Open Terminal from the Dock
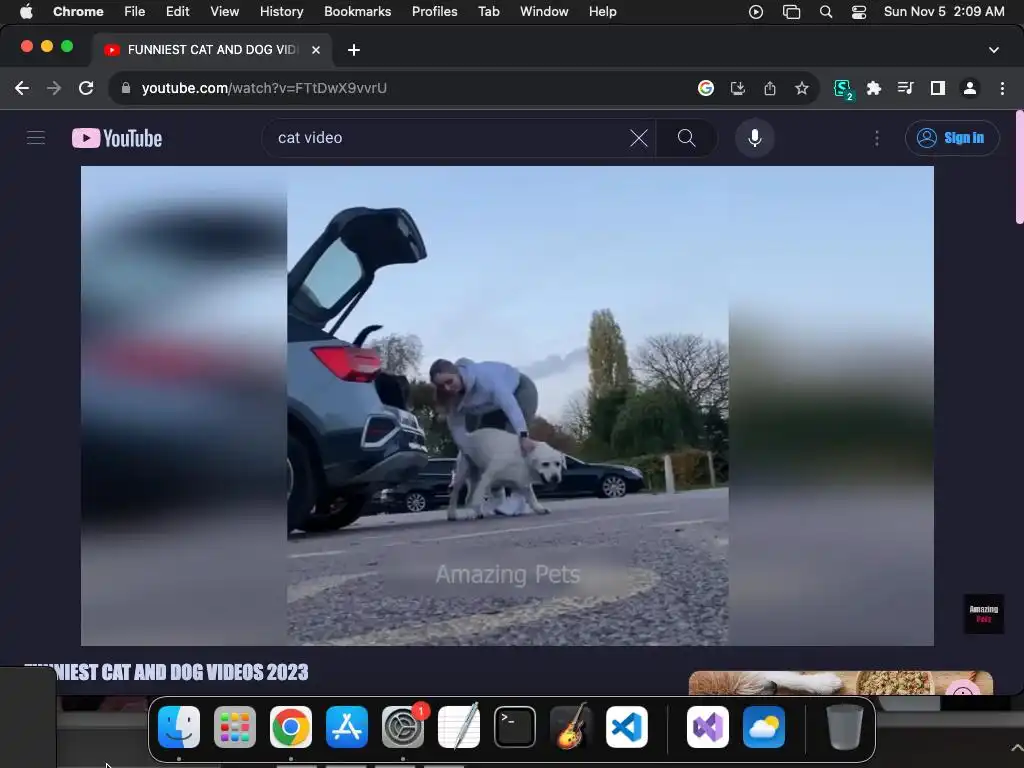 (515, 727)
